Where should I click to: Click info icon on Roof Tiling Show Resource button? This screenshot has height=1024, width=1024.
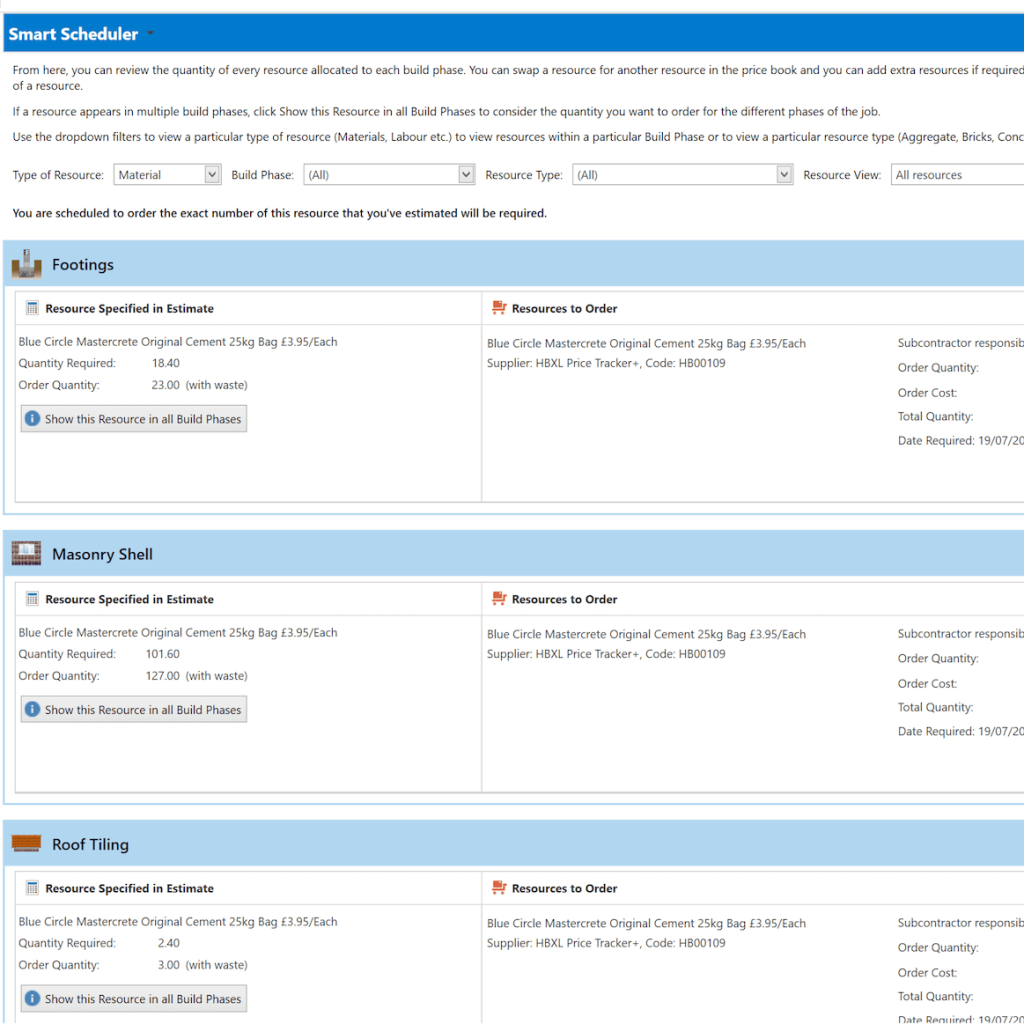point(32,999)
